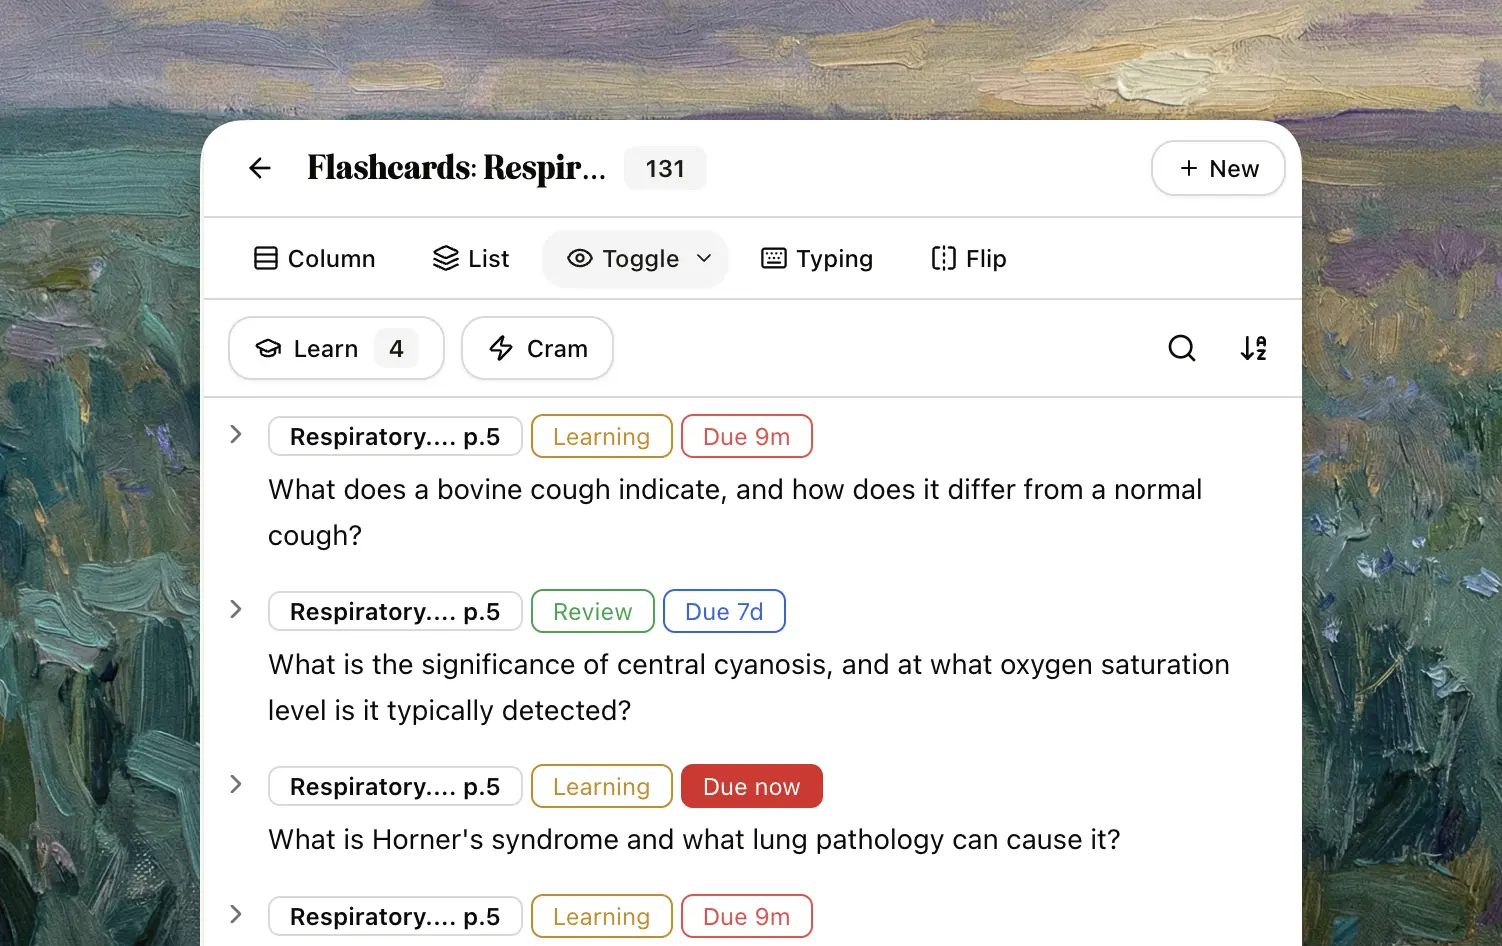1502x946 pixels.
Task: Go back using the left arrow icon
Action: (x=260, y=168)
